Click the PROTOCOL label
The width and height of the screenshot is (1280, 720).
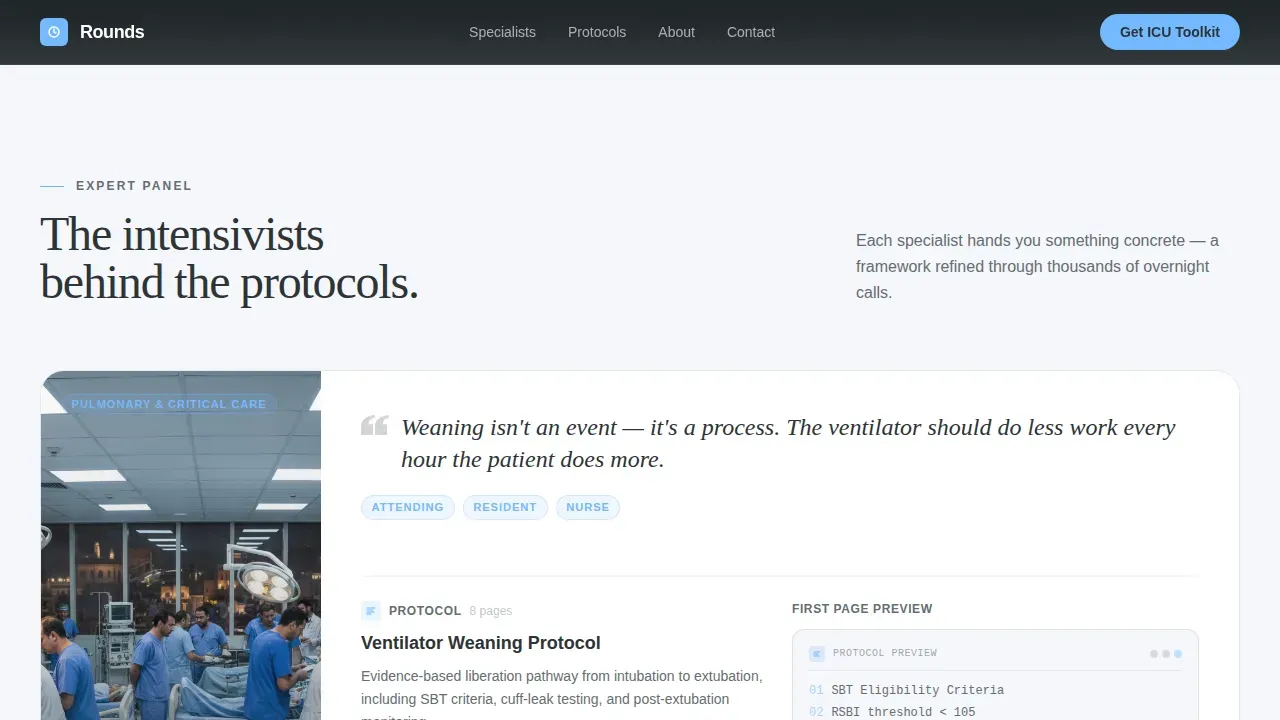425,610
